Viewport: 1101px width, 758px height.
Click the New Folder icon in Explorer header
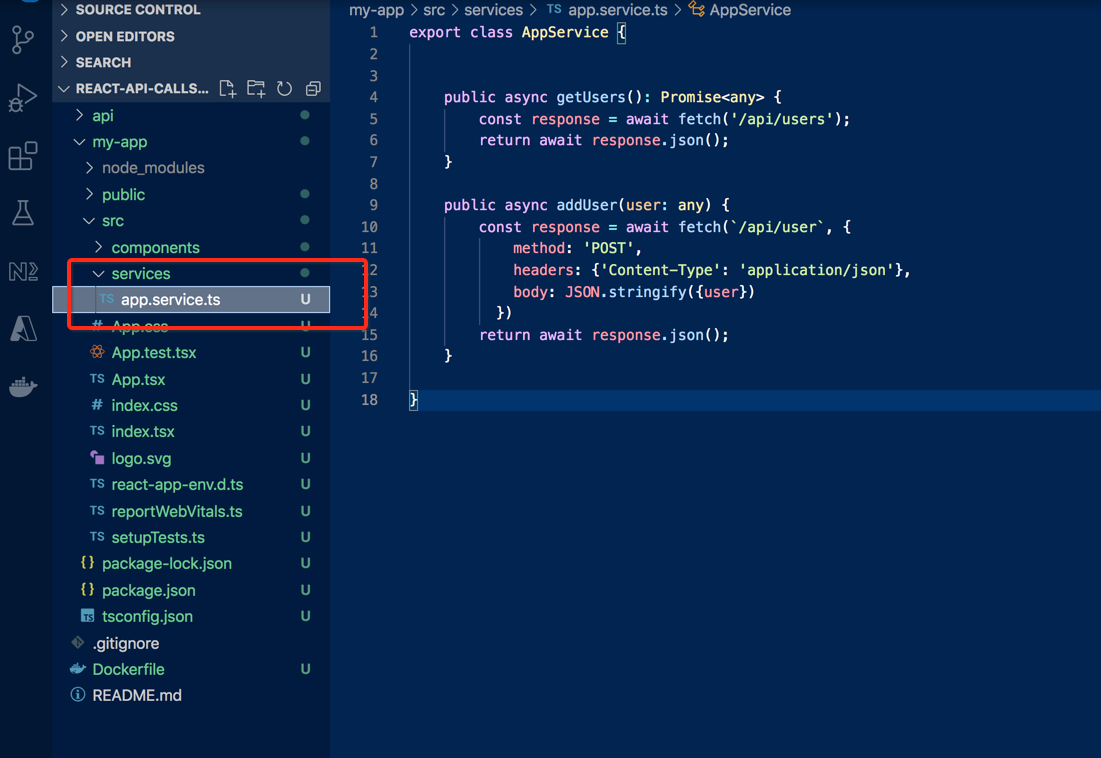[255, 88]
